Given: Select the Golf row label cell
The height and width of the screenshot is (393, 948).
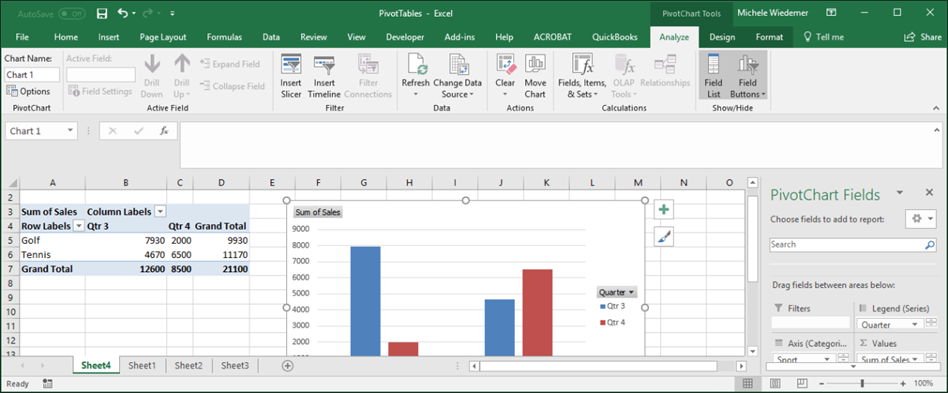Looking at the screenshot, I should pyautogui.click(x=53, y=240).
